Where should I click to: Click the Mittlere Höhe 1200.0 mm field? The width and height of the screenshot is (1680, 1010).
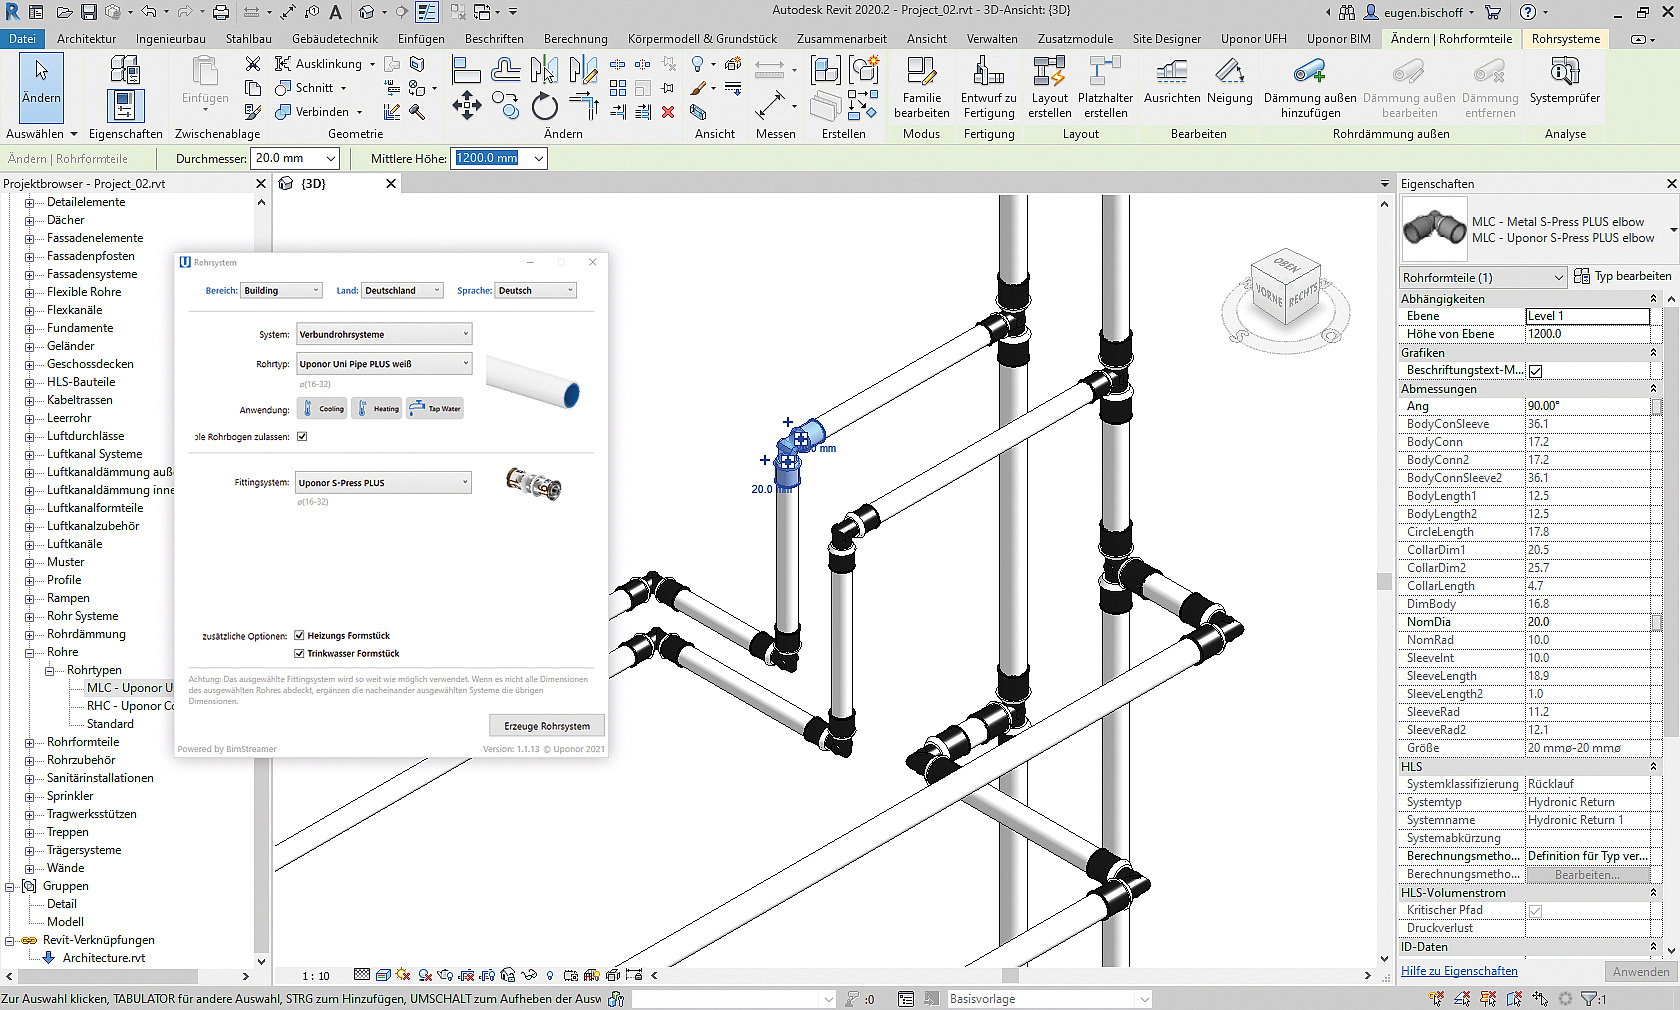tap(489, 158)
